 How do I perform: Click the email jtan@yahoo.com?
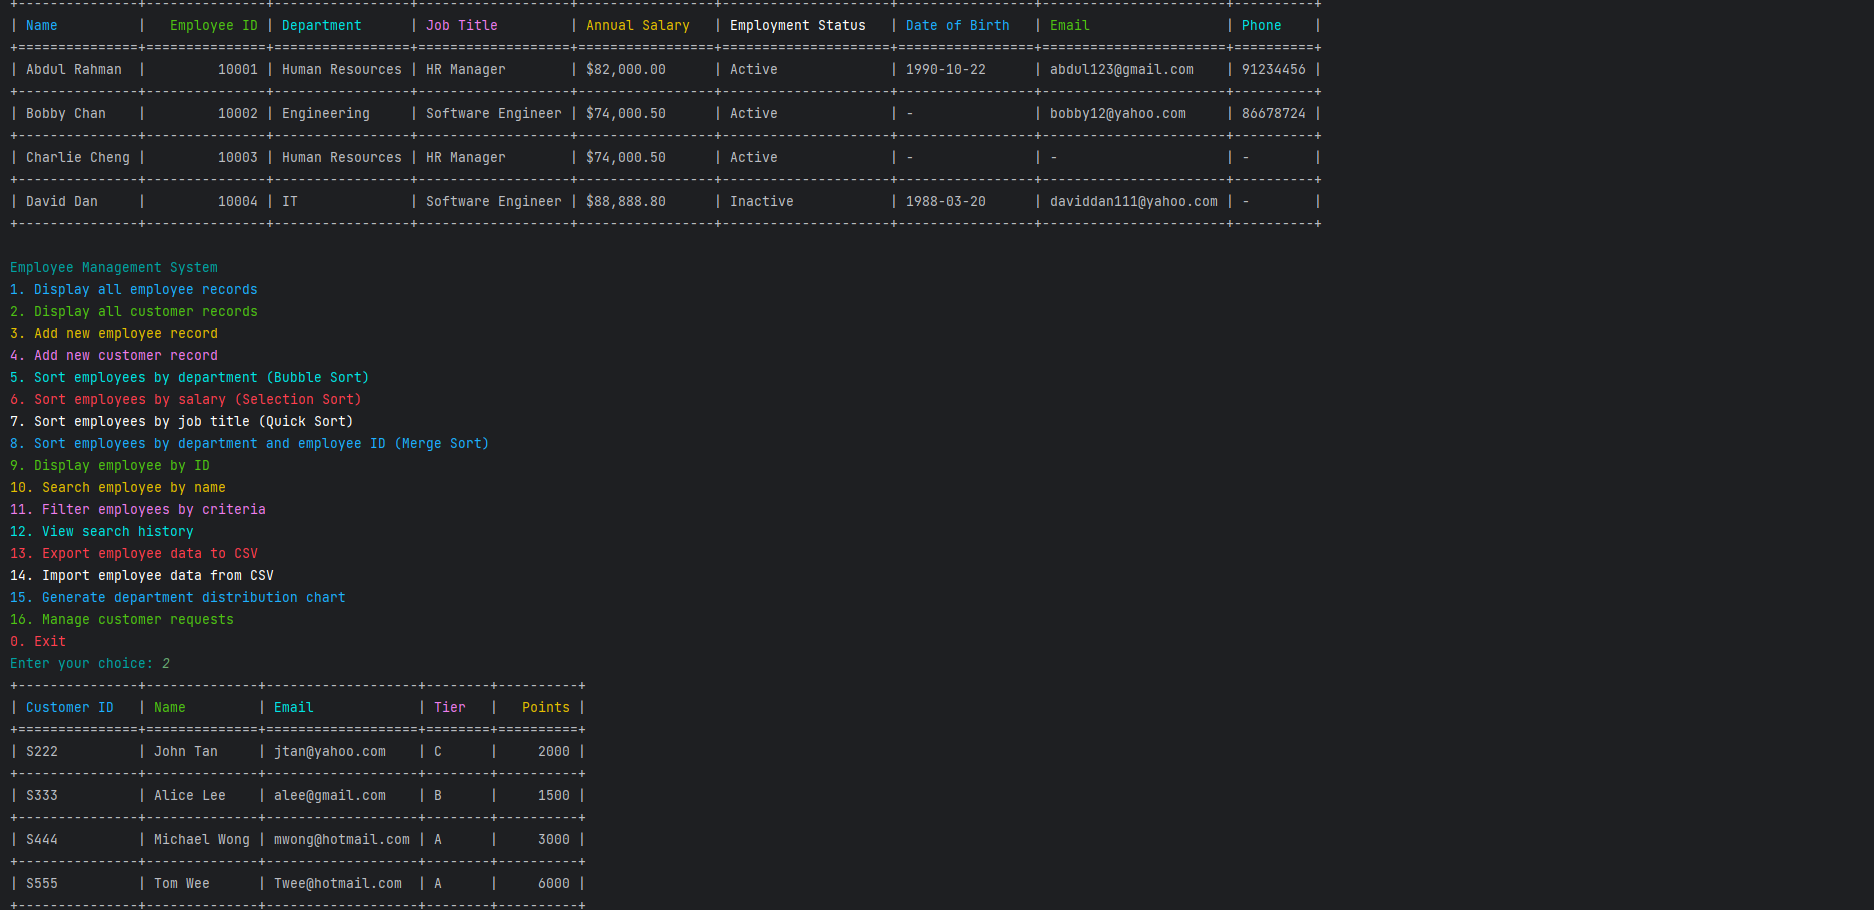coord(330,751)
